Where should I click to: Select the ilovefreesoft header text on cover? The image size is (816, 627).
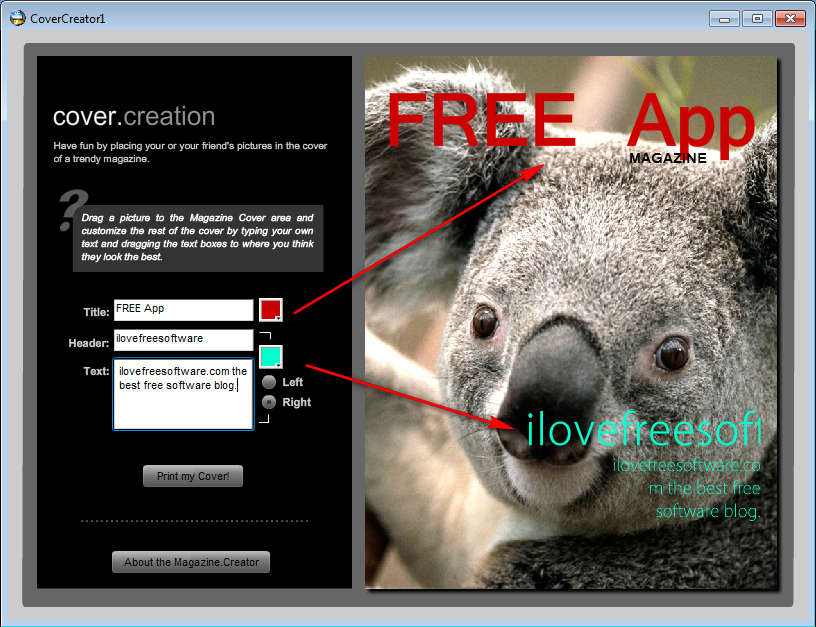[644, 429]
